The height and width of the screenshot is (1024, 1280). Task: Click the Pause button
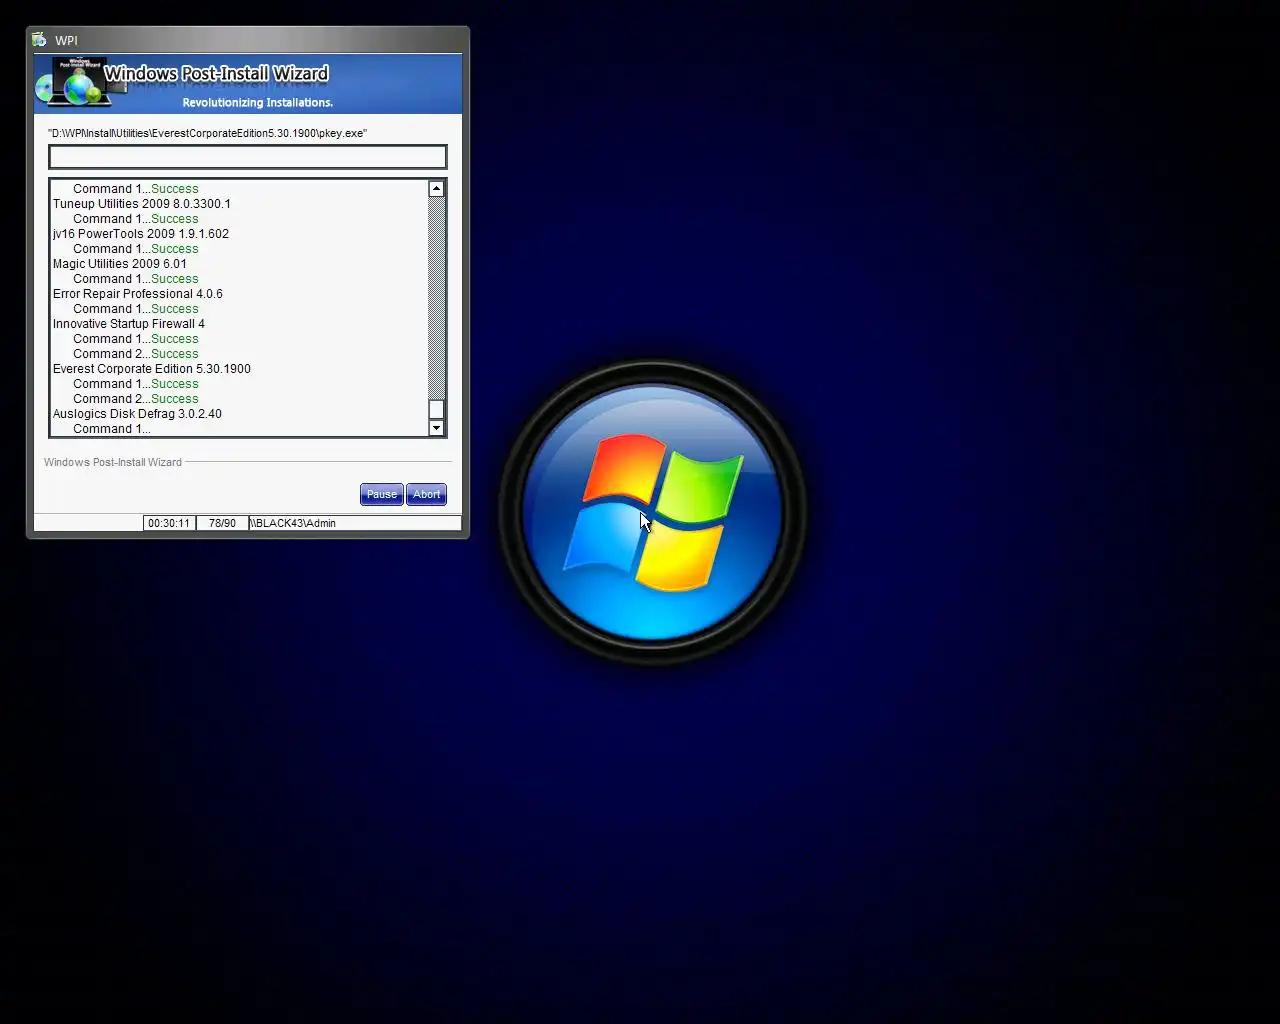(x=381, y=494)
